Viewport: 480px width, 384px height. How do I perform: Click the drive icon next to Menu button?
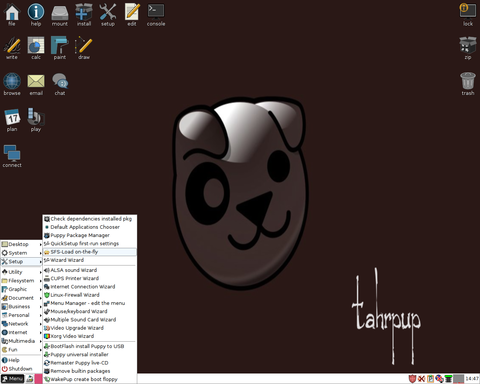[x=30, y=379]
